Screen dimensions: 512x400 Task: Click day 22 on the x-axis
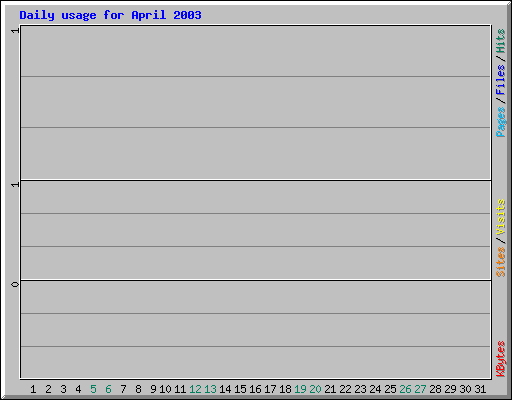[x=345, y=389]
